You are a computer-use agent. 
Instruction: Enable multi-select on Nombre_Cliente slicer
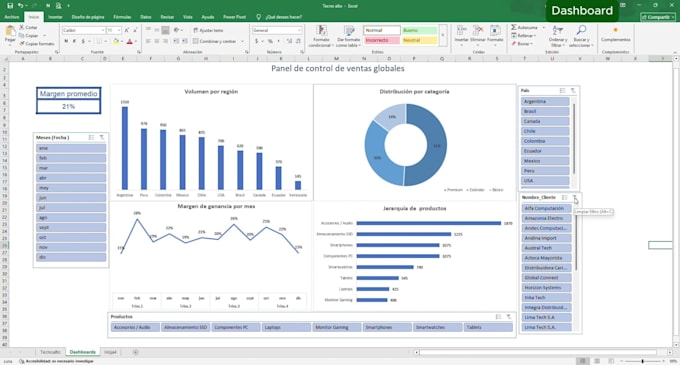pyautogui.click(x=564, y=198)
